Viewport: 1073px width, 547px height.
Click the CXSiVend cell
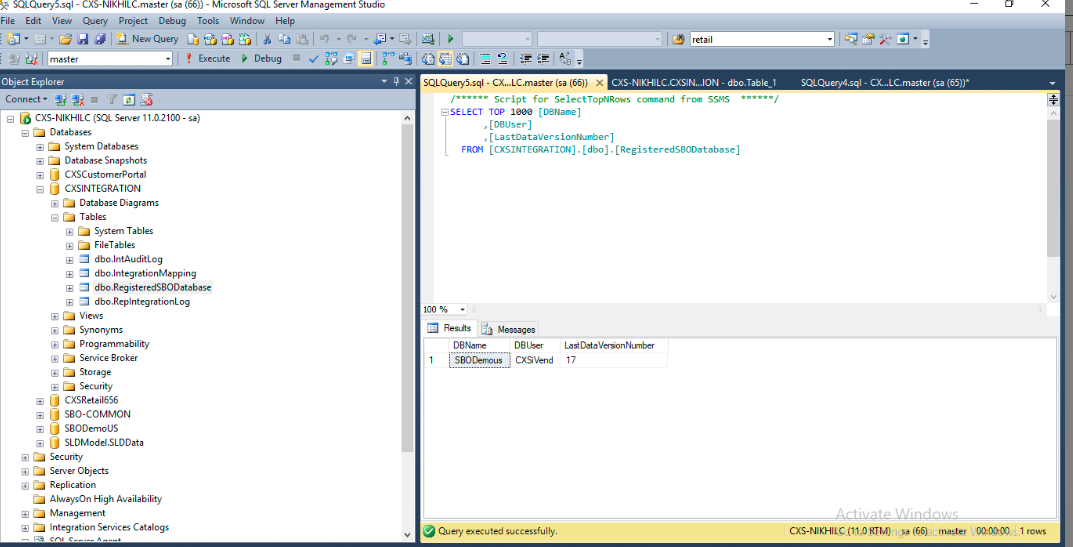click(534, 360)
